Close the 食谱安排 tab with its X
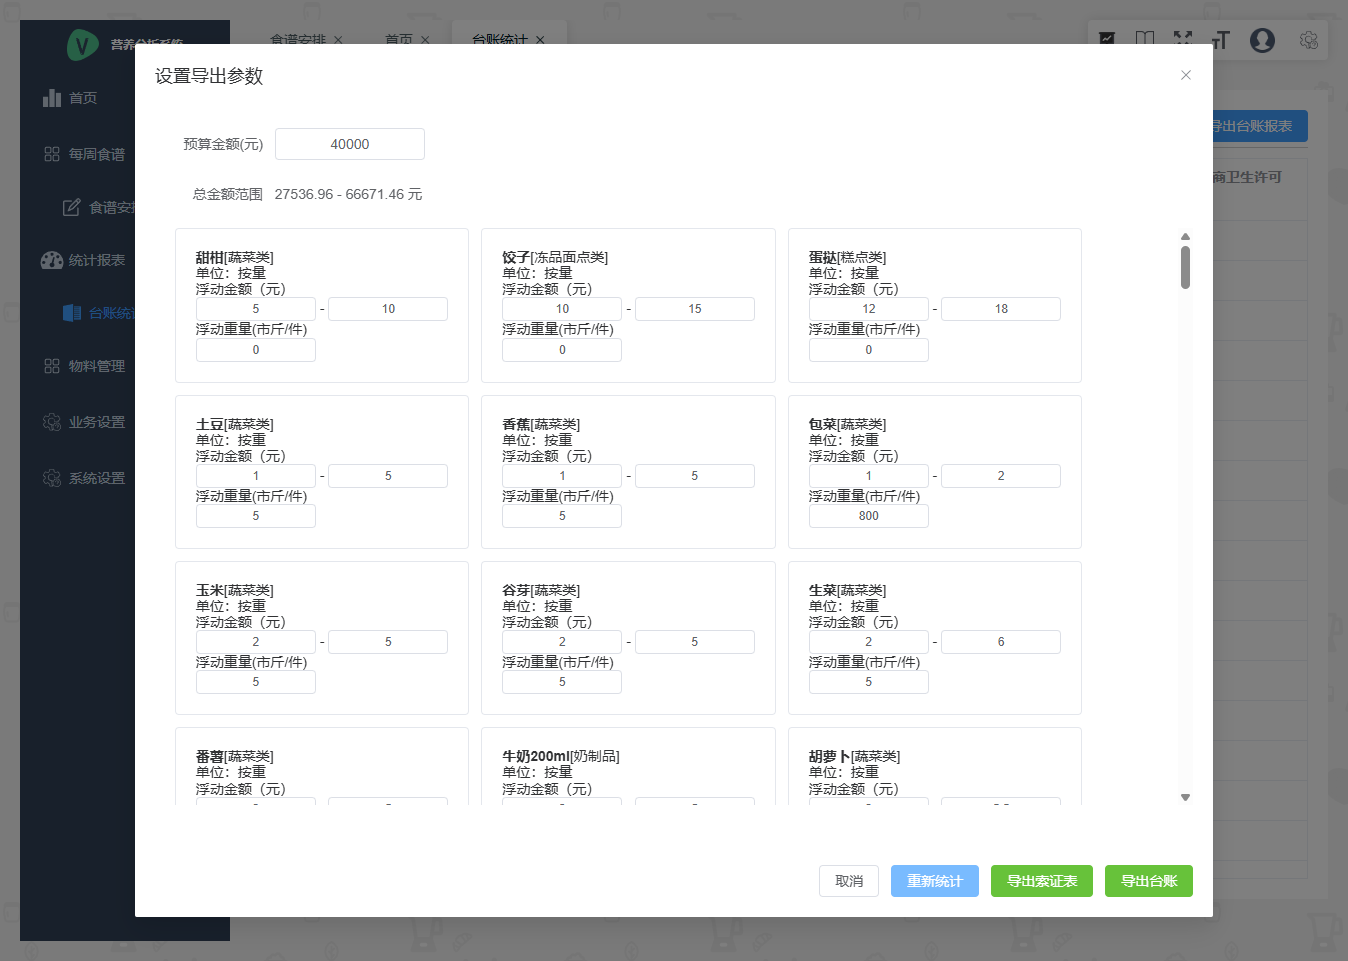The image size is (1348, 961). coord(338,40)
